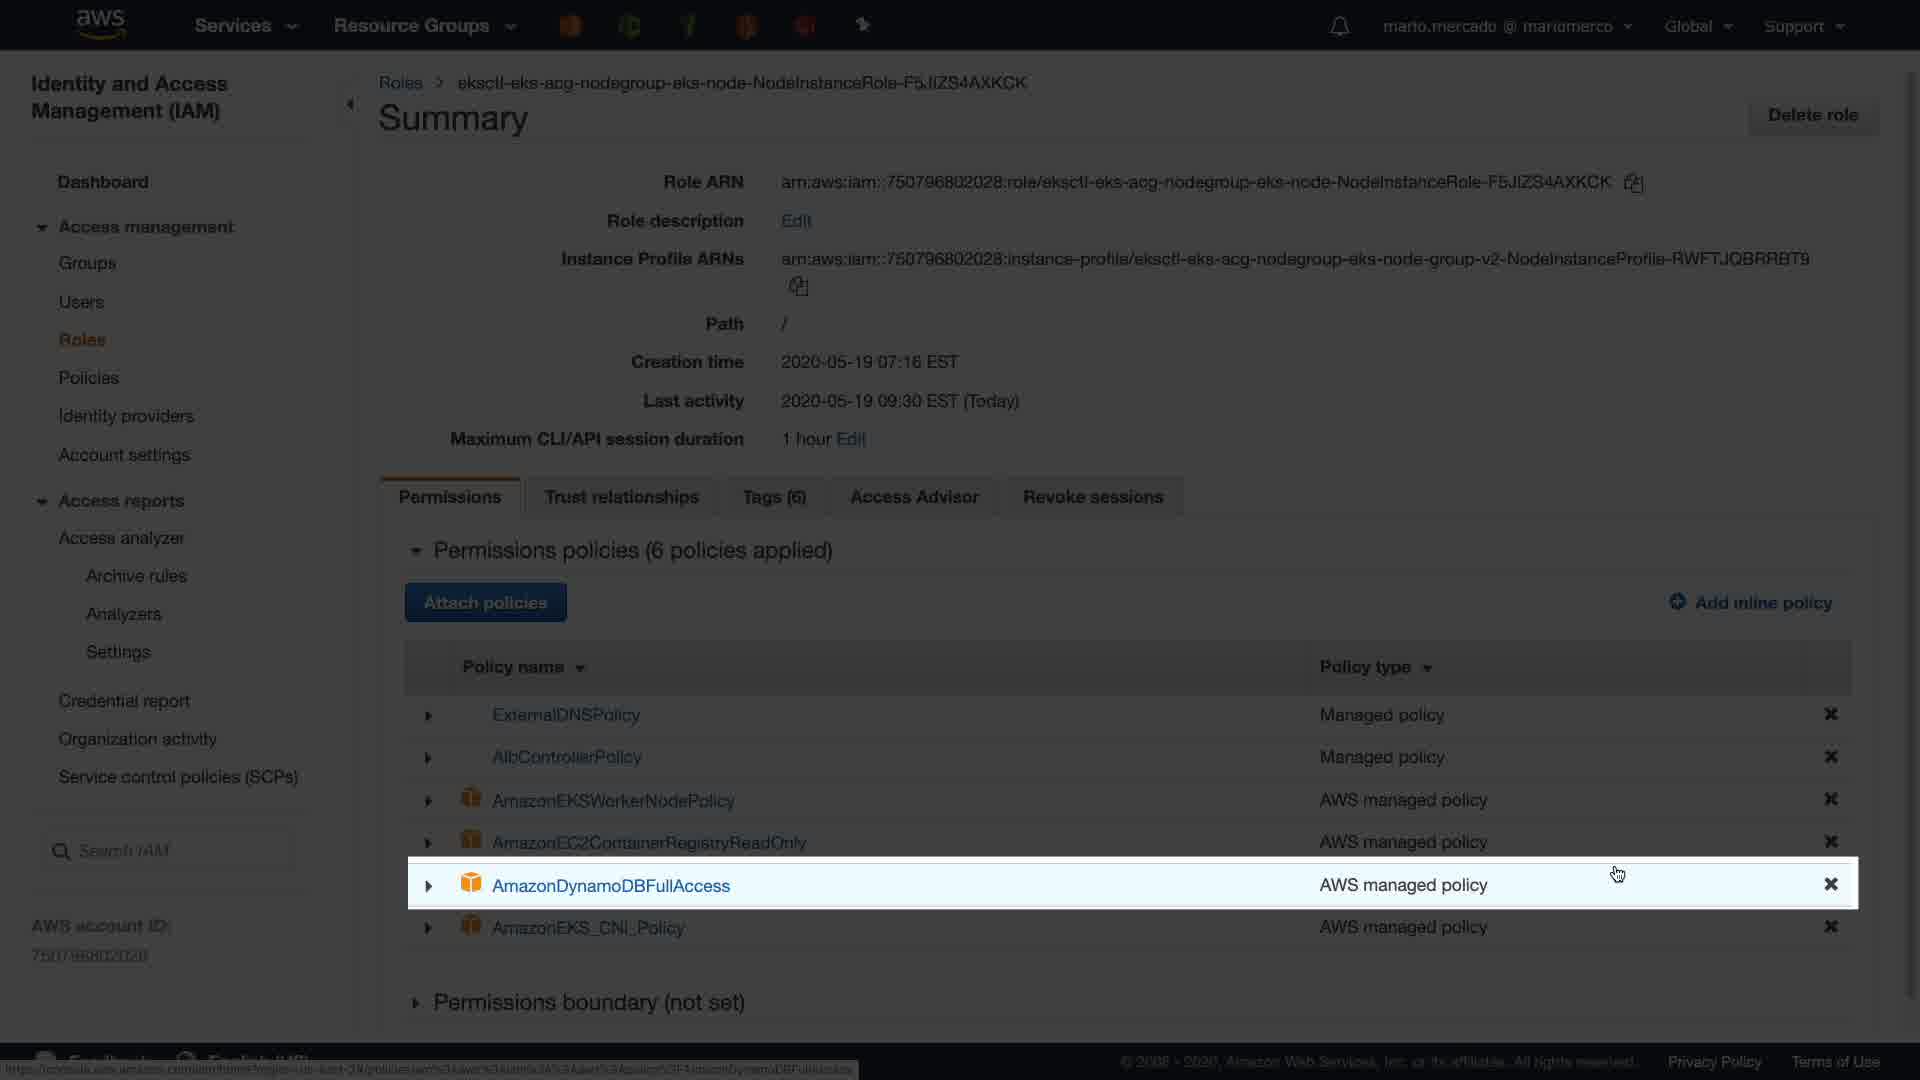Detach ExternalDNSPolicy using the X icon
1920x1080 pixels.
point(1830,714)
